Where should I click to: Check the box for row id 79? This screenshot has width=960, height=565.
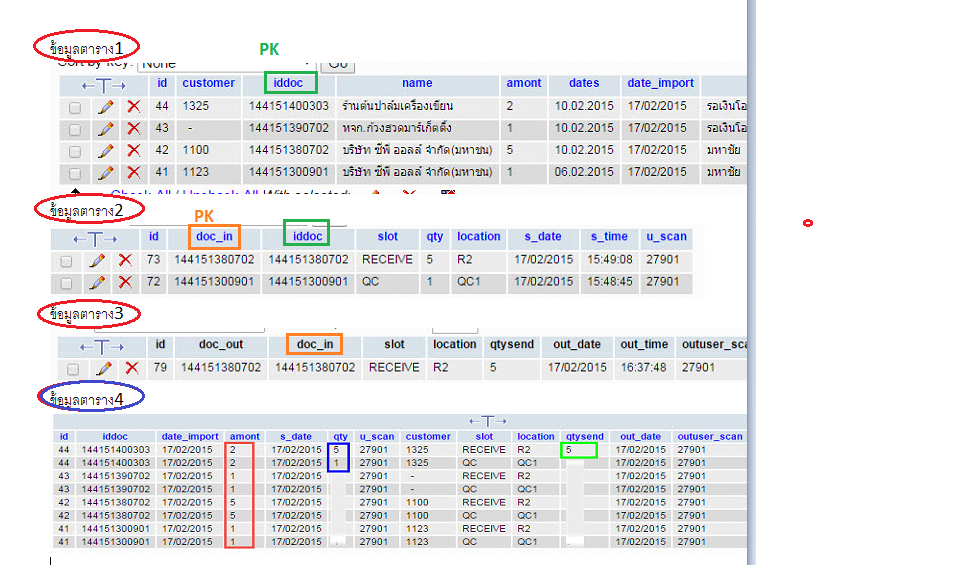pos(74,369)
